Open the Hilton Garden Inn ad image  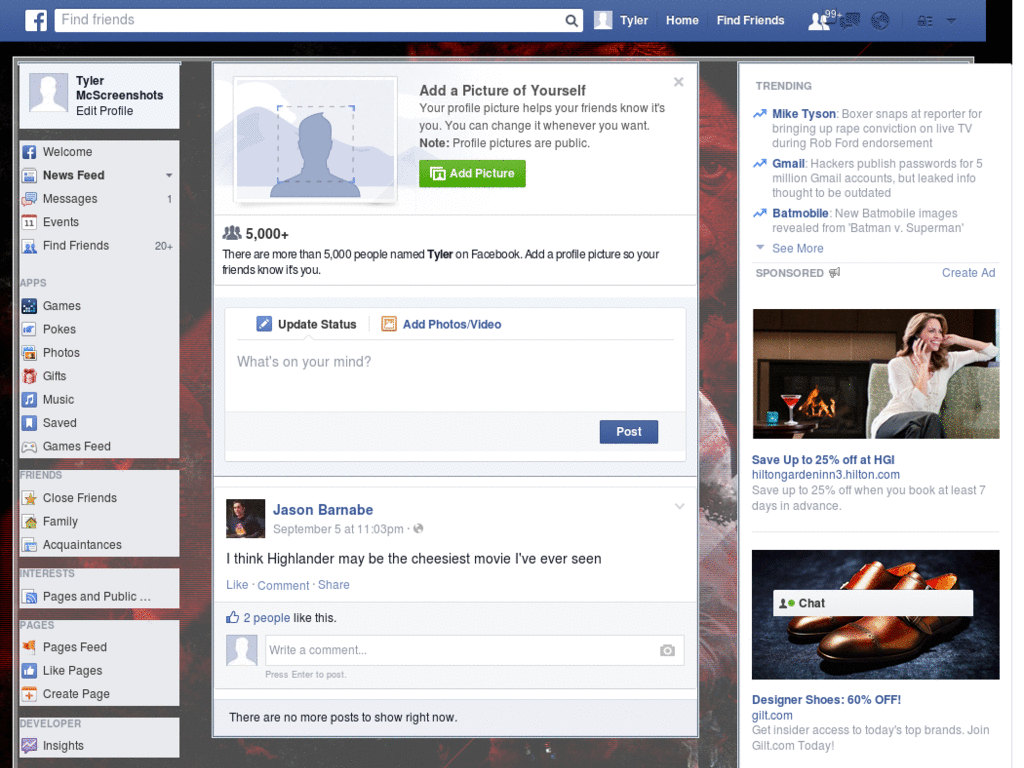click(x=876, y=374)
